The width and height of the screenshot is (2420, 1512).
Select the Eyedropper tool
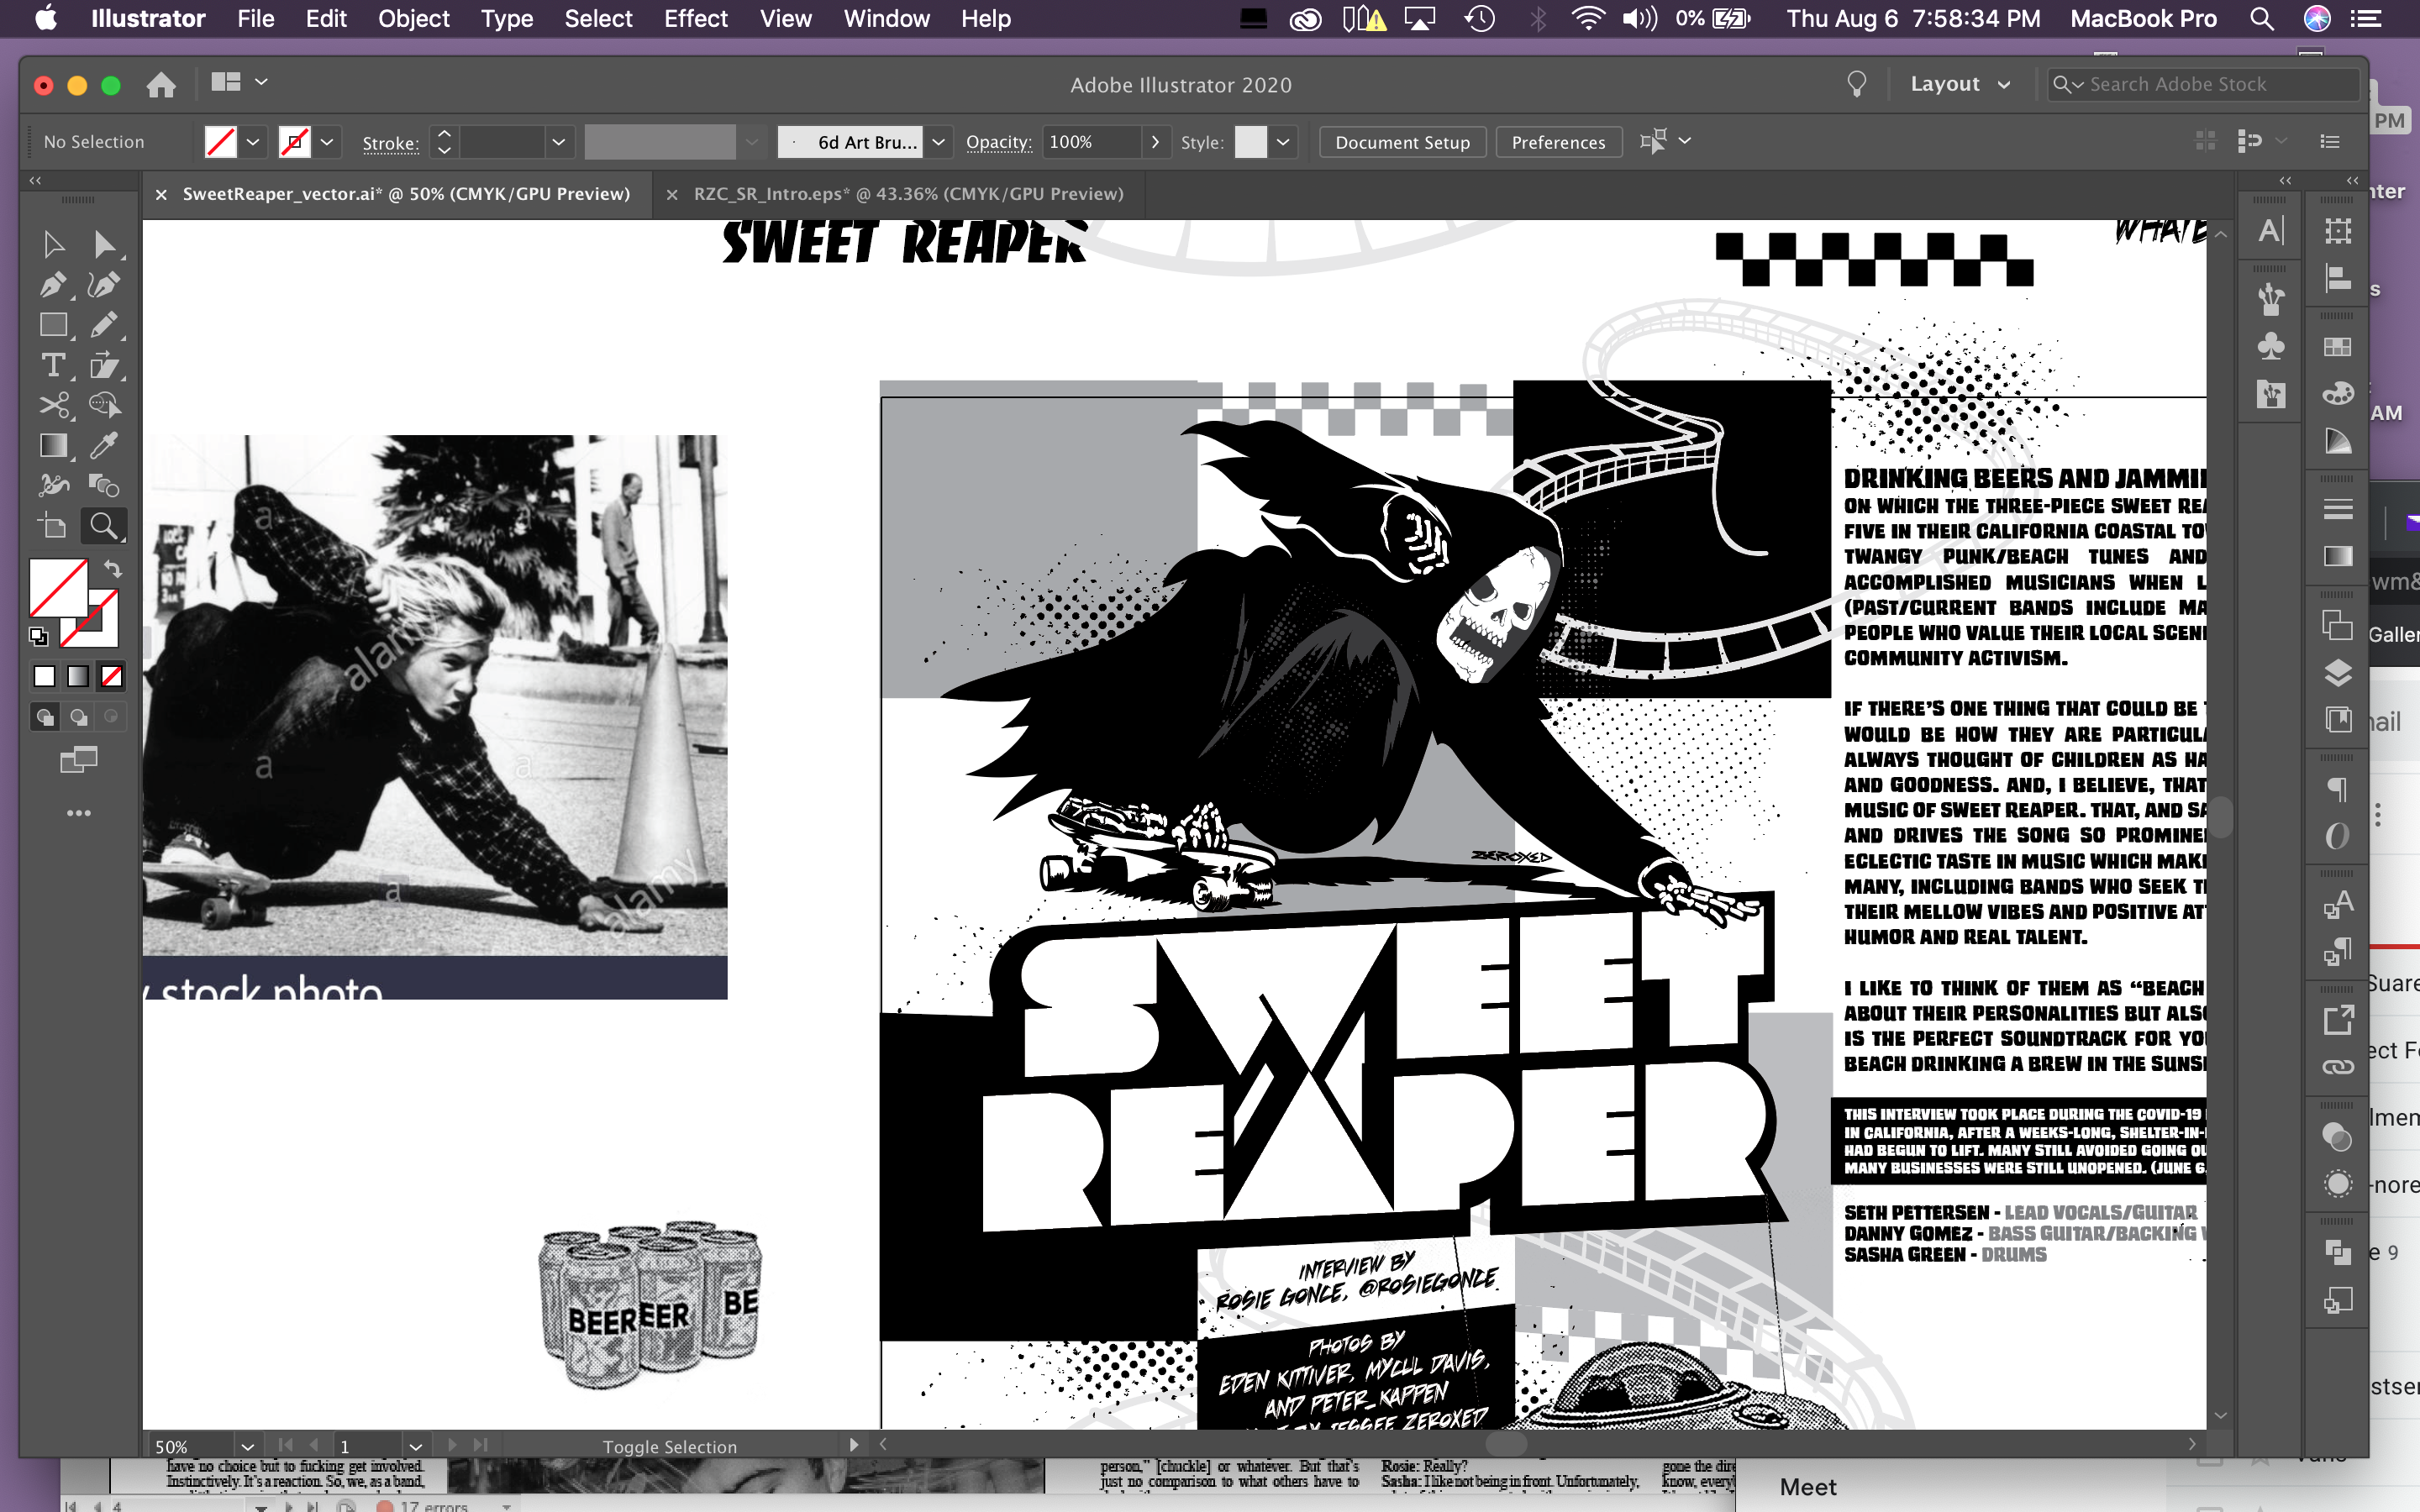pyautogui.click(x=105, y=446)
